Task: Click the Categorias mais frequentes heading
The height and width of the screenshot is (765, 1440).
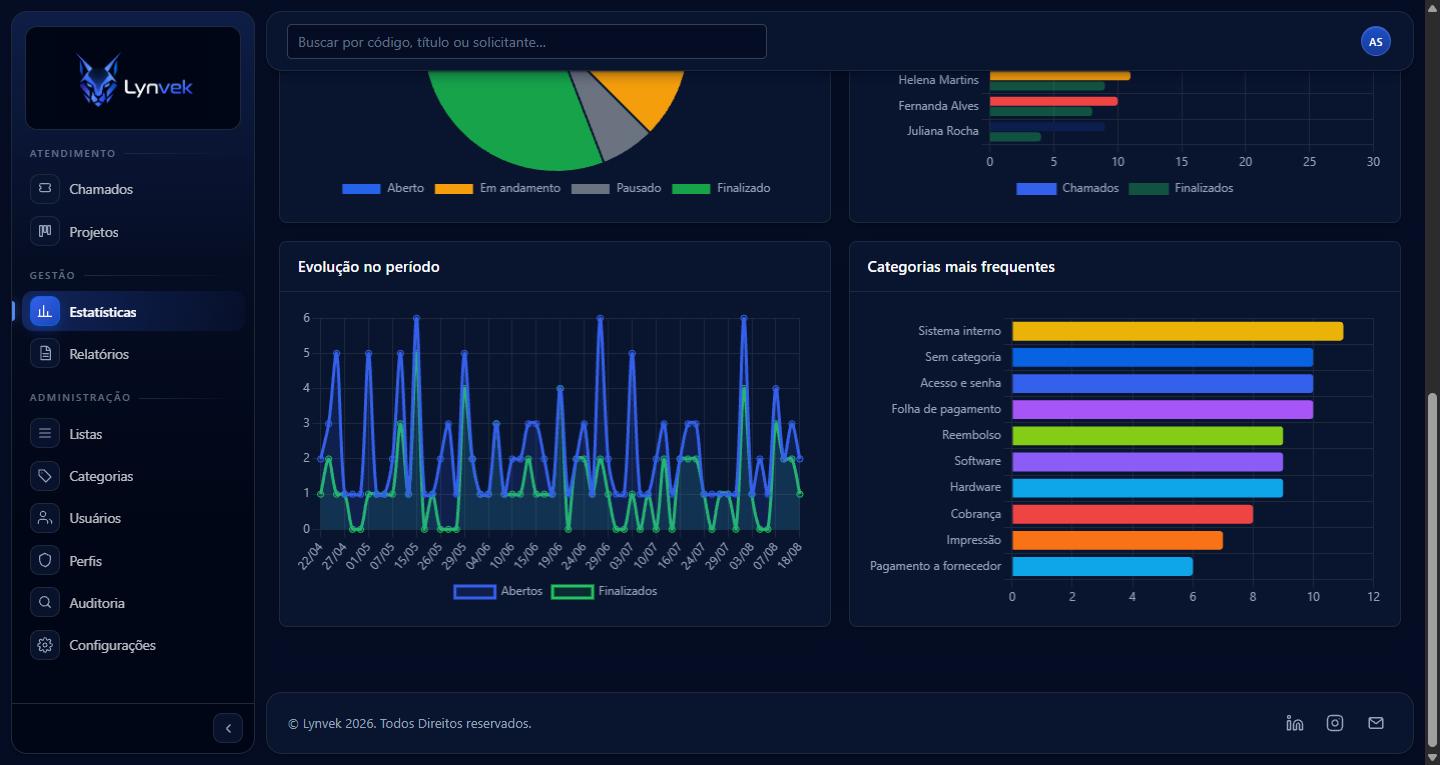Action: pos(961,267)
